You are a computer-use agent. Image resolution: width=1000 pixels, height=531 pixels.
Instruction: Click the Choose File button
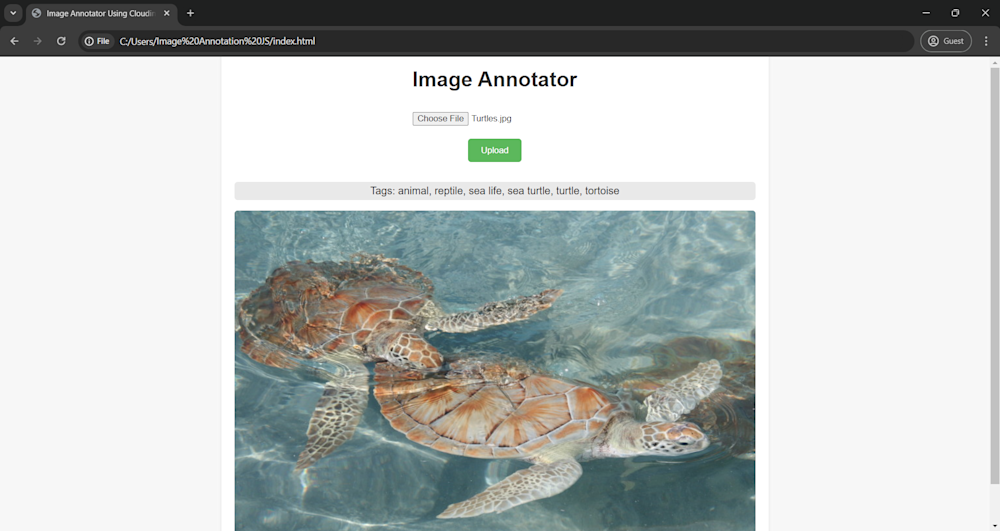440,119
